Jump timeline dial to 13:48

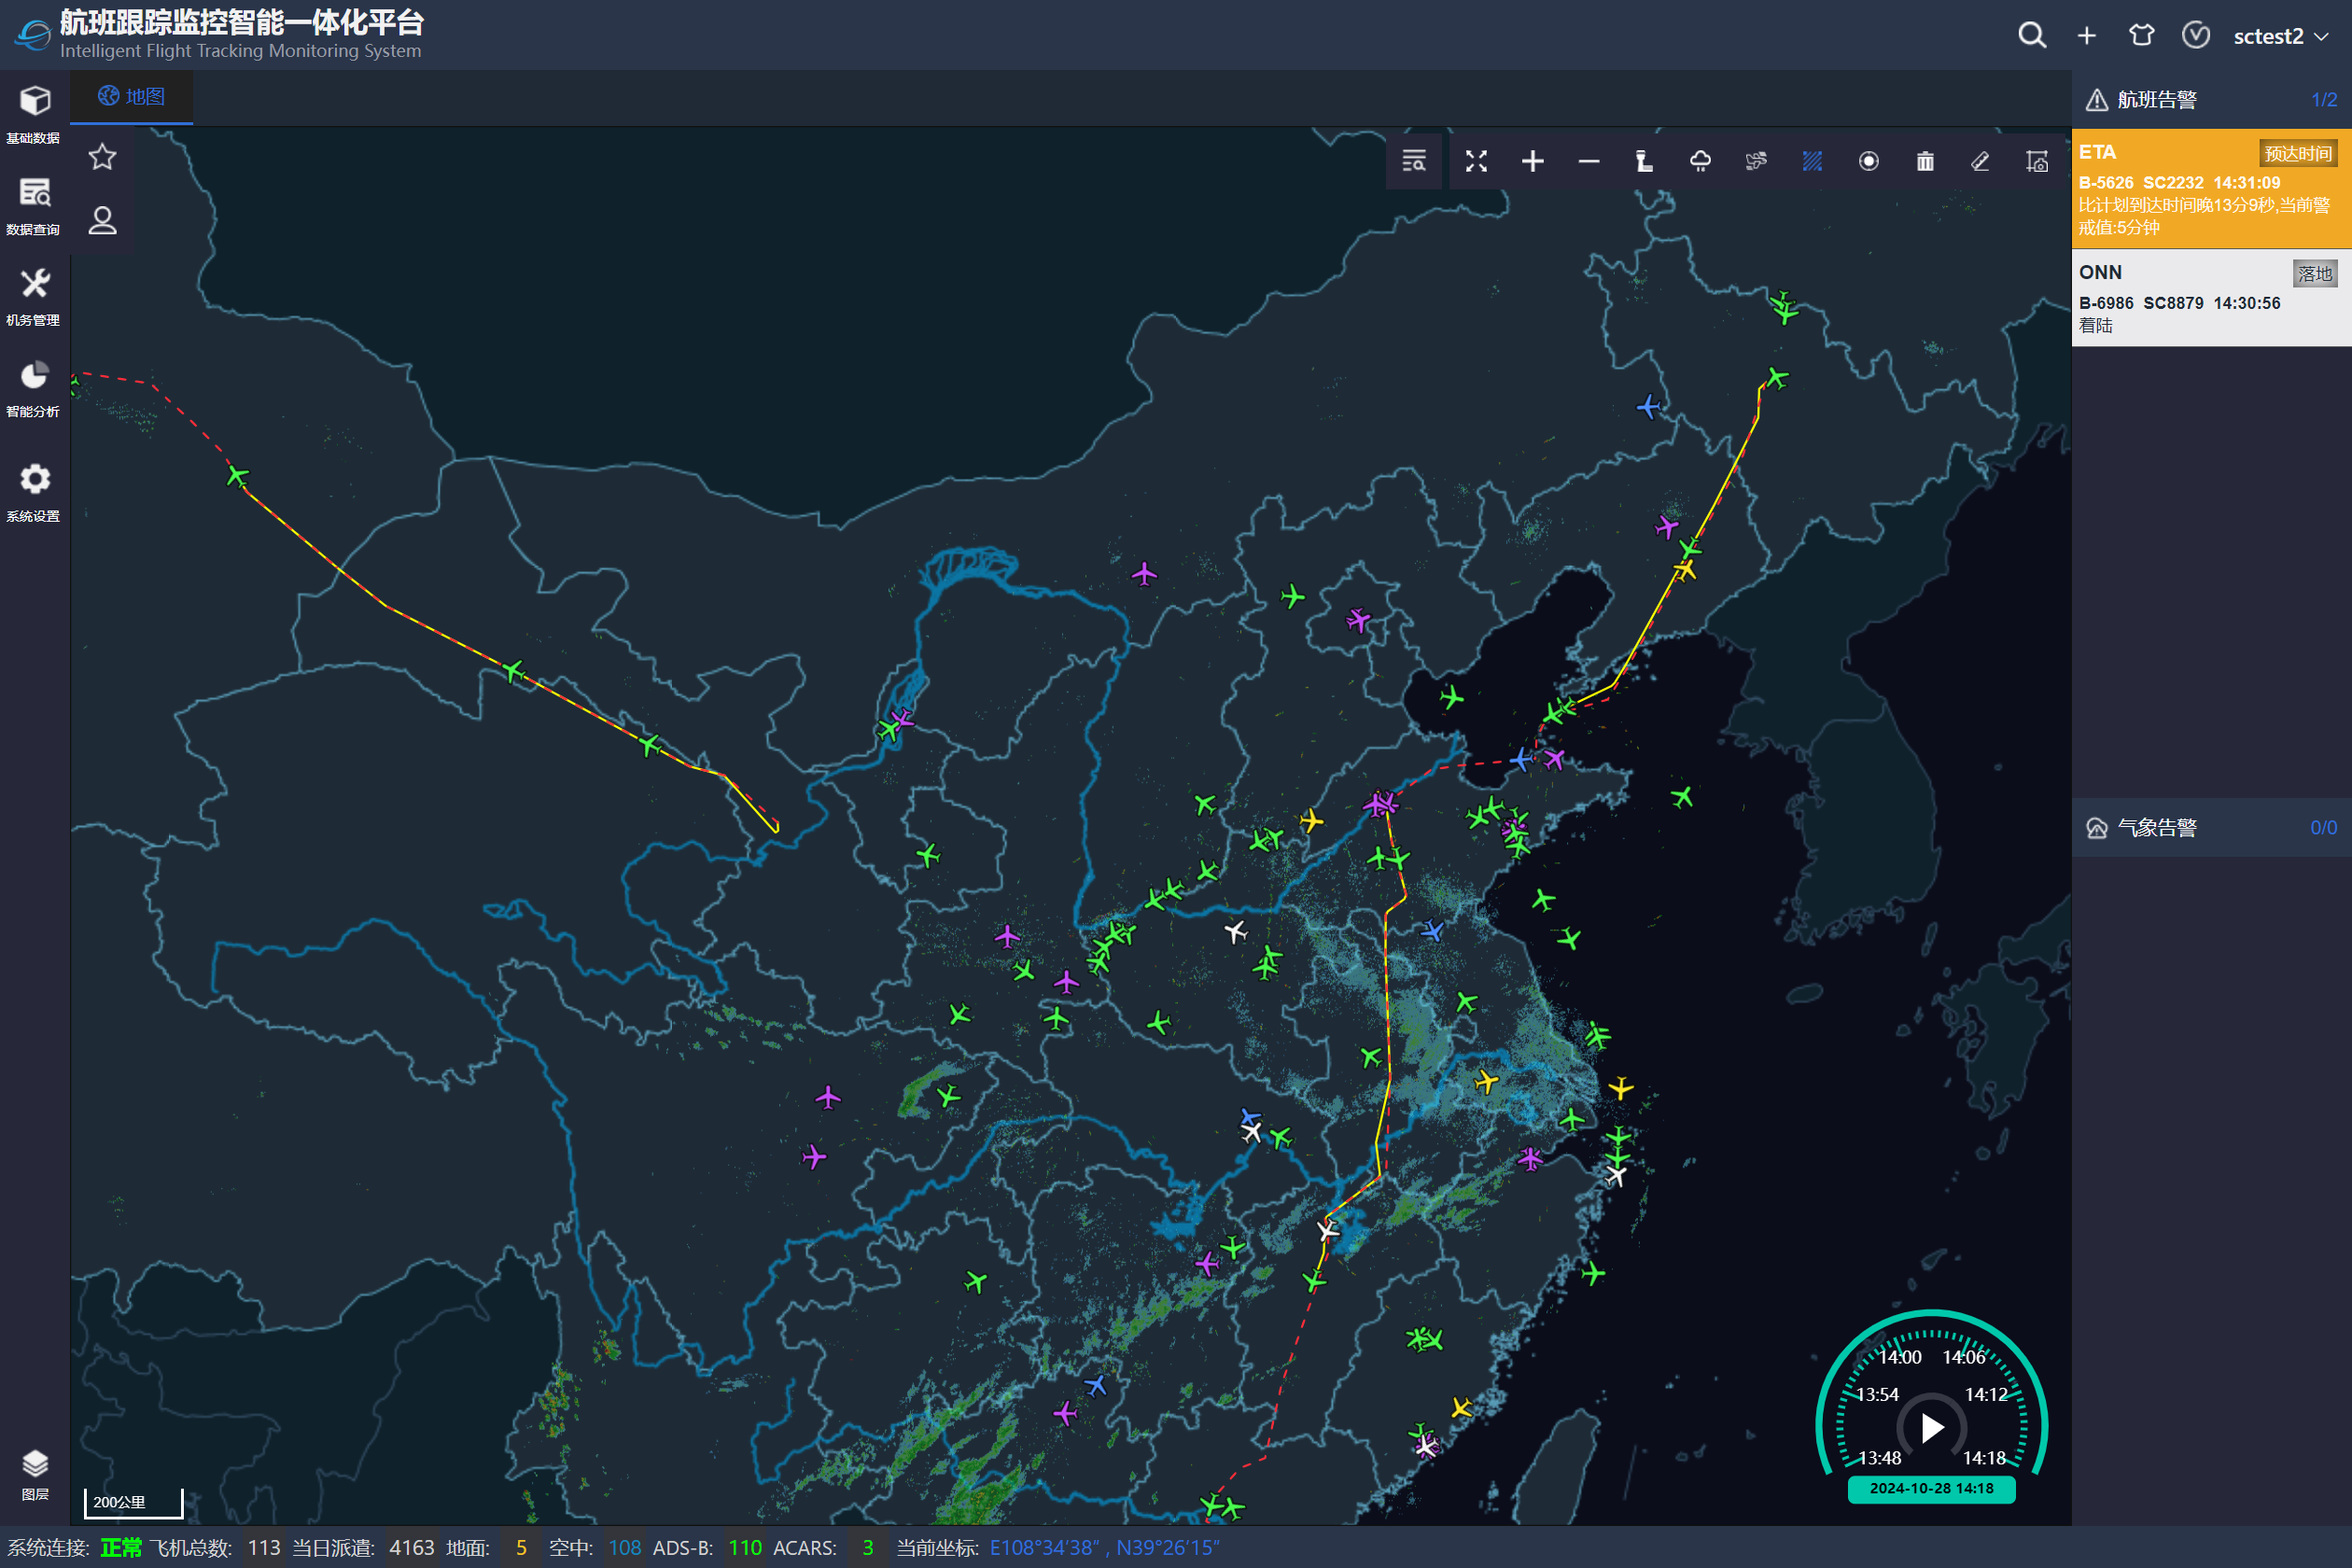coord(1879,1458)
